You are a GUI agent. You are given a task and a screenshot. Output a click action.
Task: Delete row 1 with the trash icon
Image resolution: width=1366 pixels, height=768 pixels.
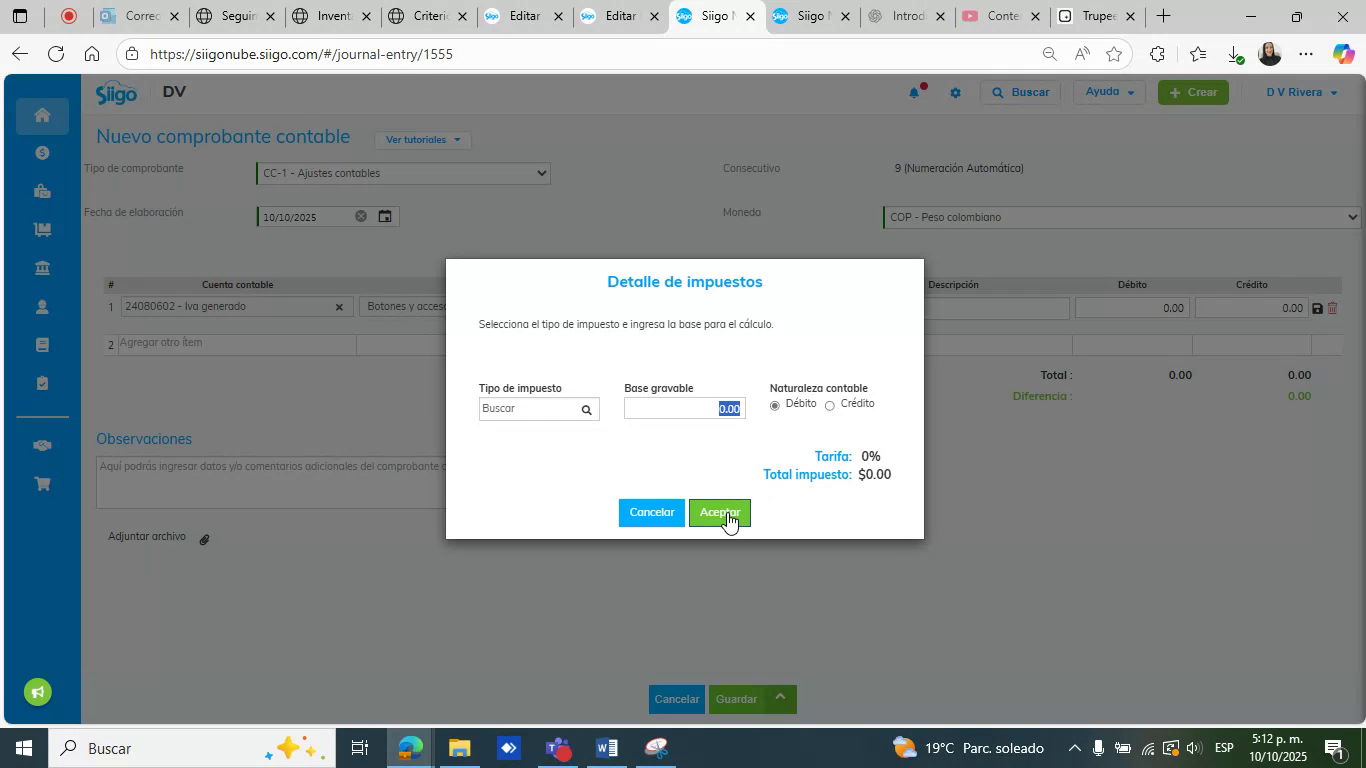tap(1332, 308)
